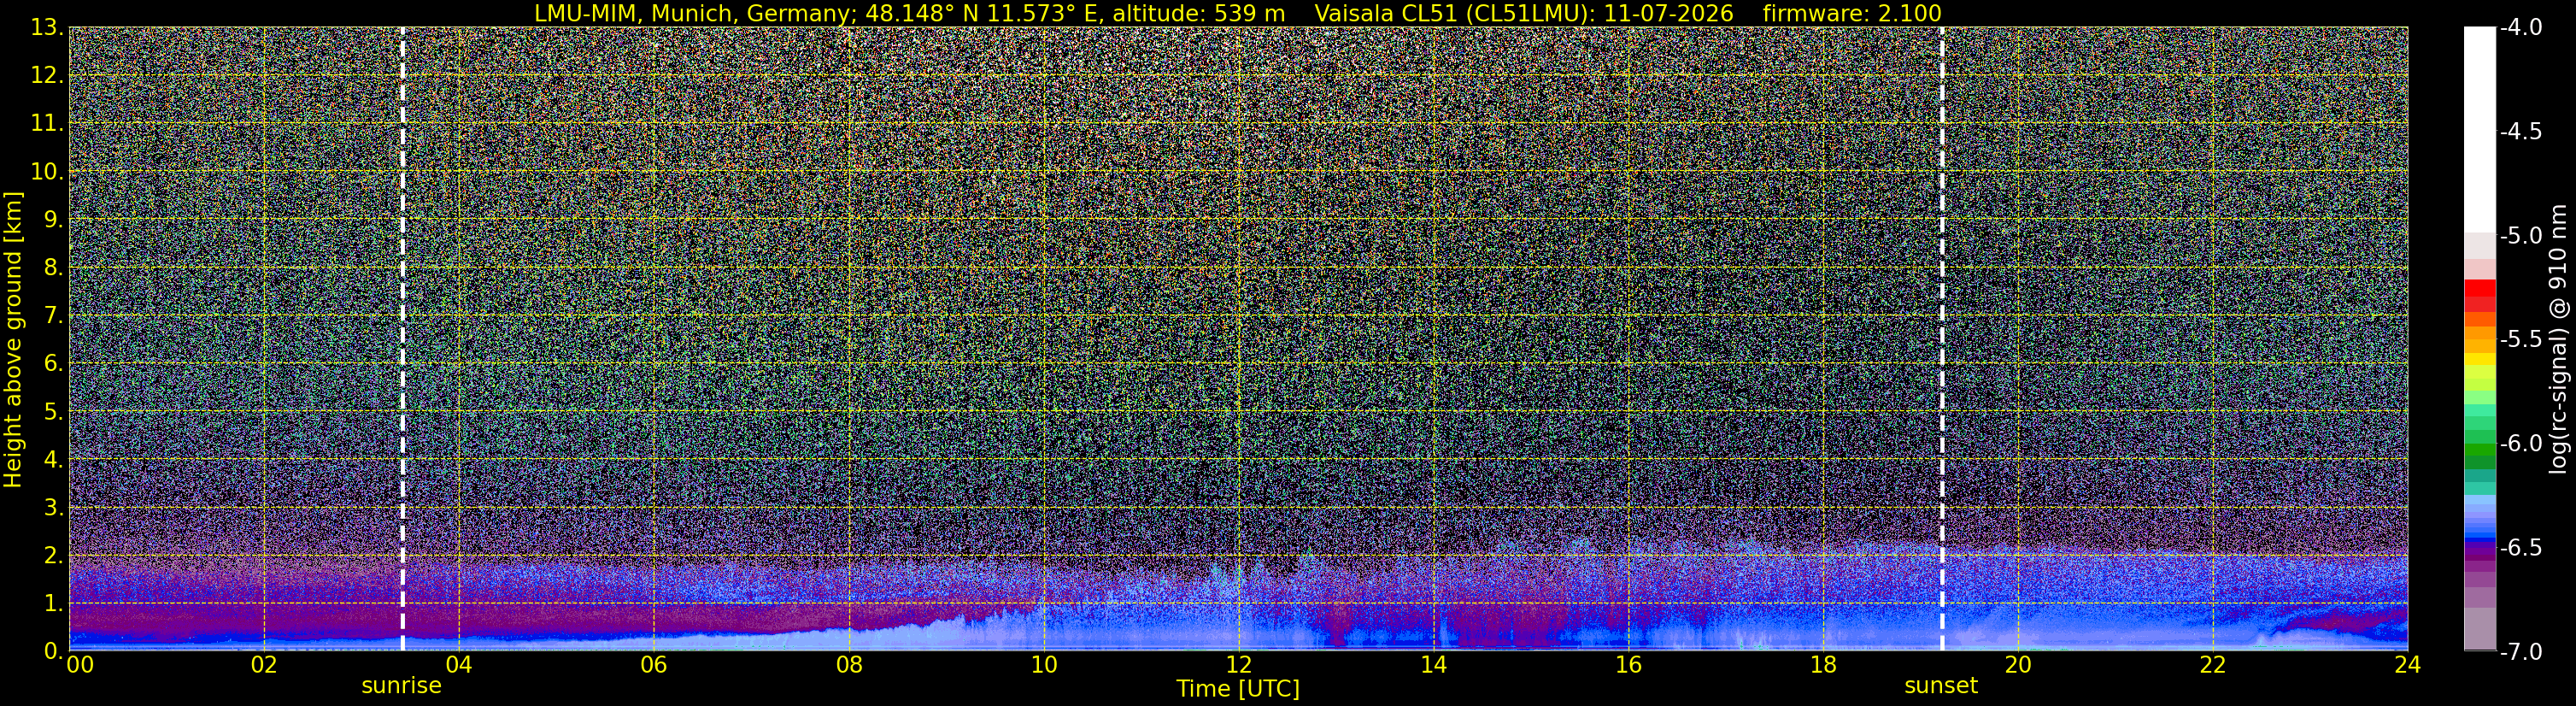Click the height axis tick label 7.
This screenshot has height=706, width=2576.
(x=53, y=316)
